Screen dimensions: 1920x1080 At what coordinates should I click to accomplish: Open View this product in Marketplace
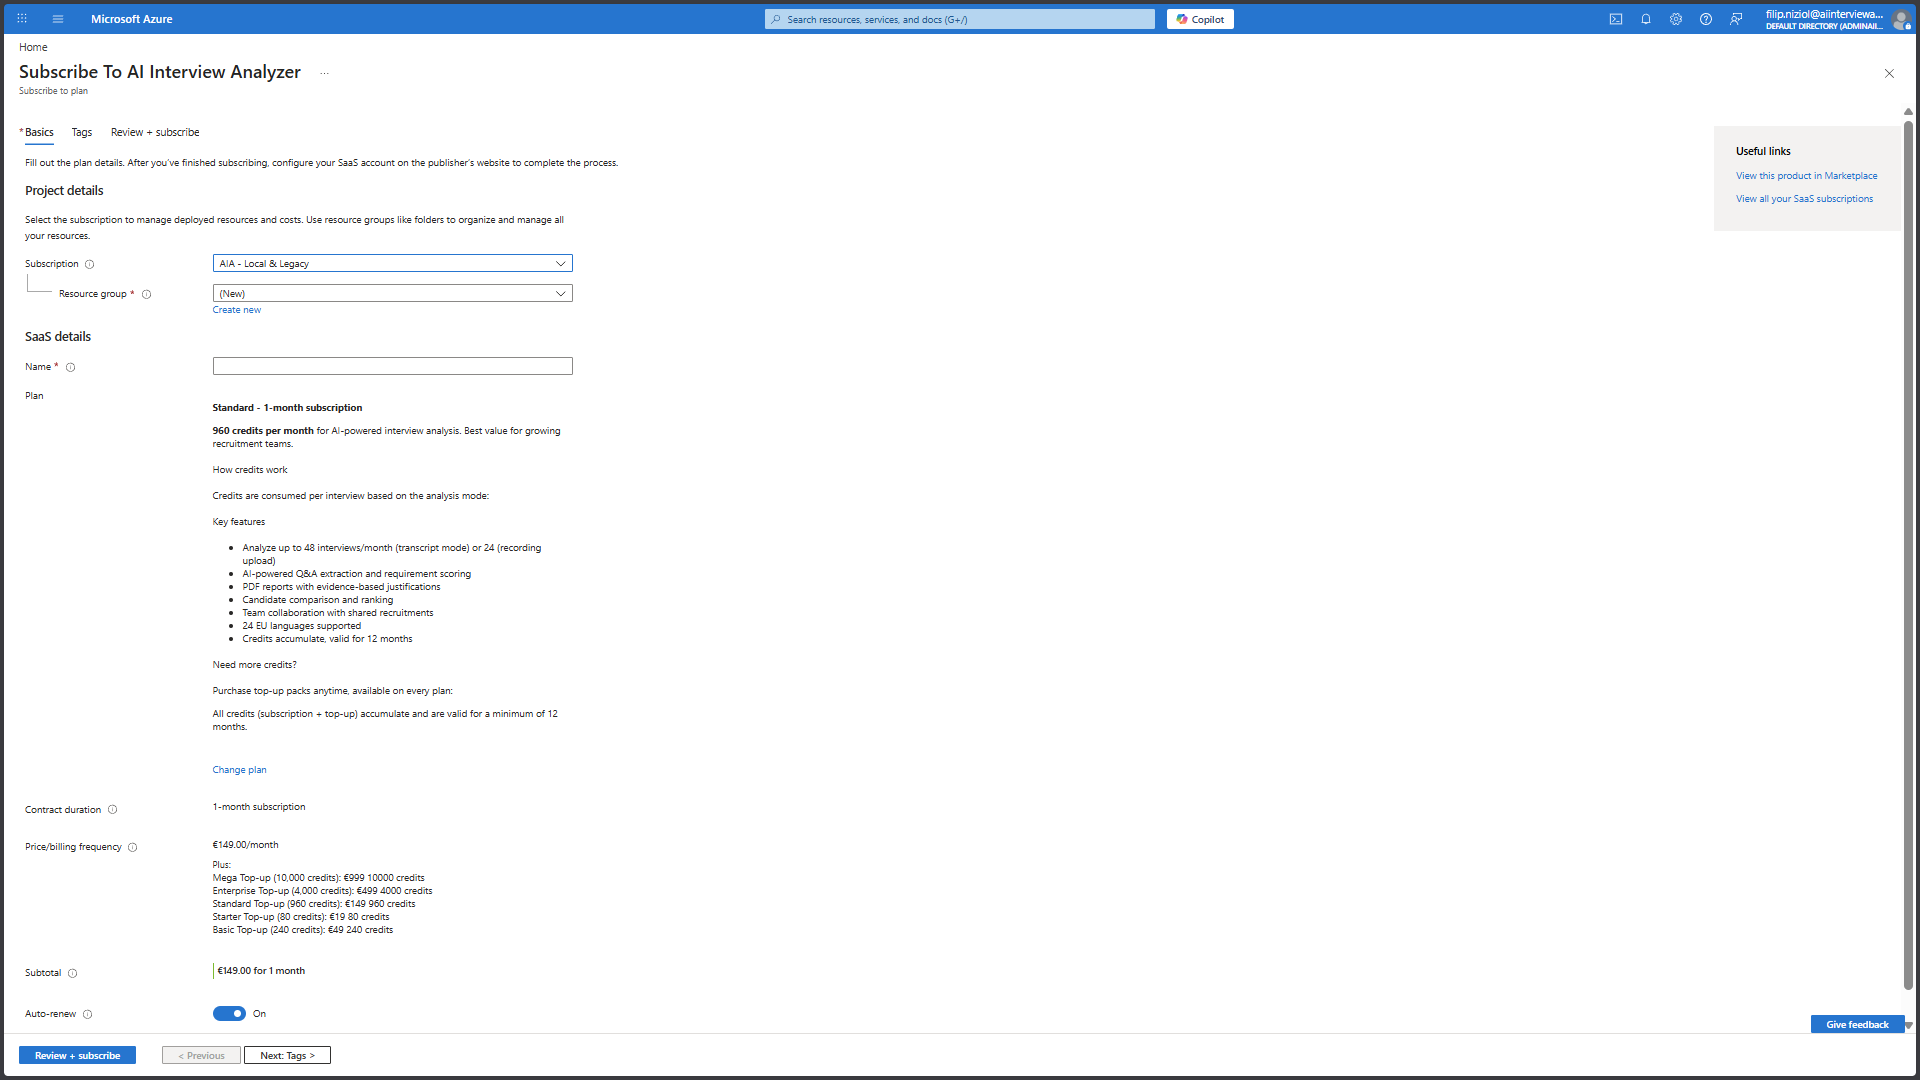point(1806,176)
